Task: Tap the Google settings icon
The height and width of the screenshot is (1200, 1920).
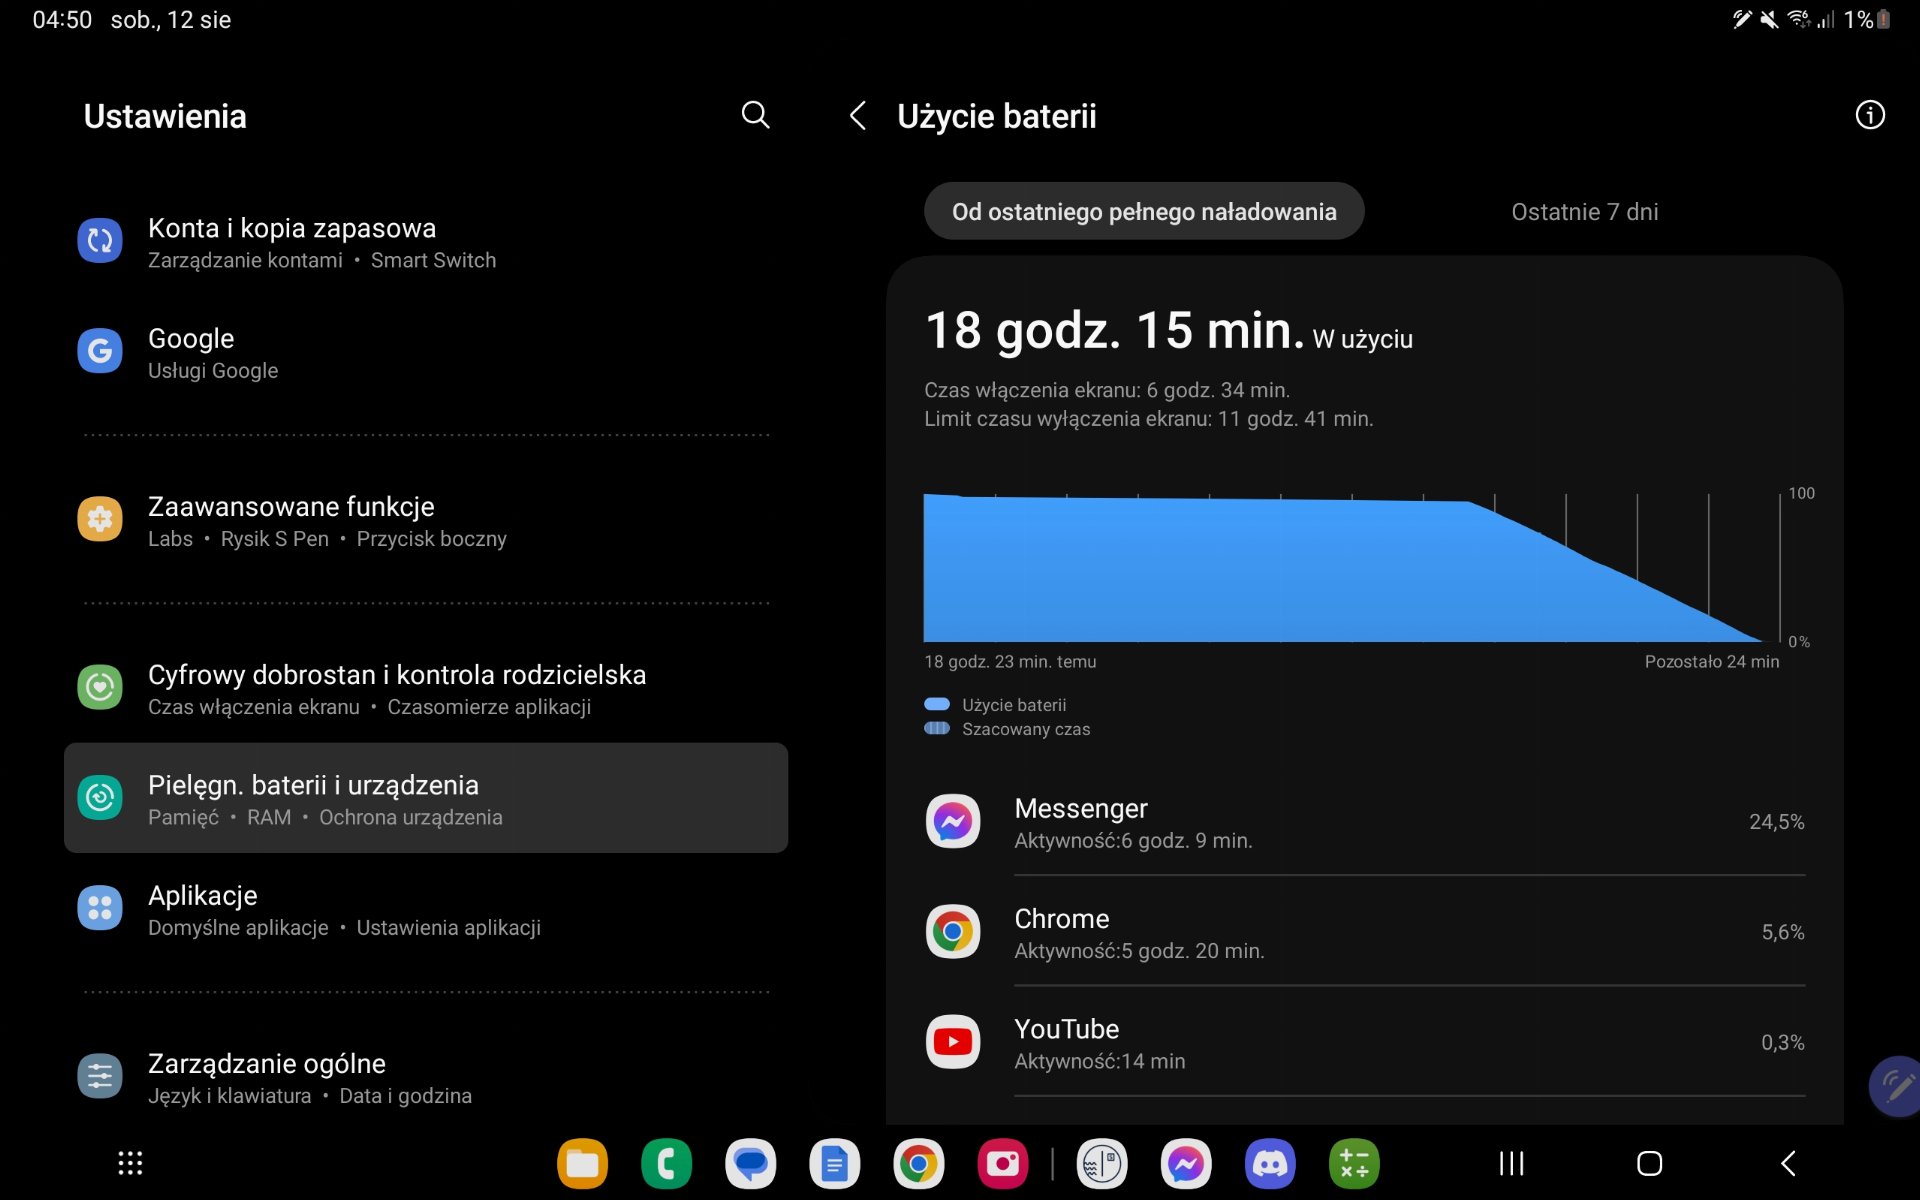Action: [100, 351]
